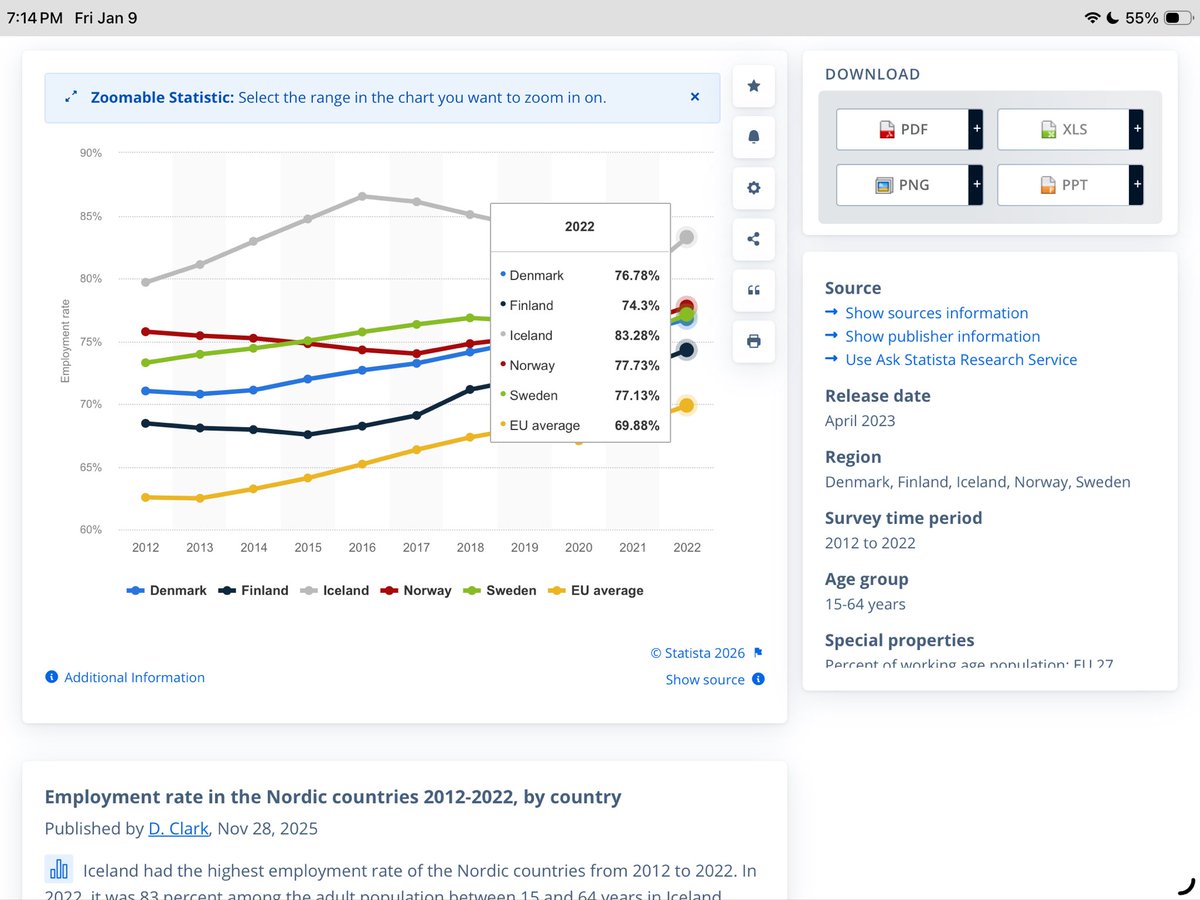Toggle Denmark series in chart legend
Screen dimensions: 1200x900
click(166, 591)
